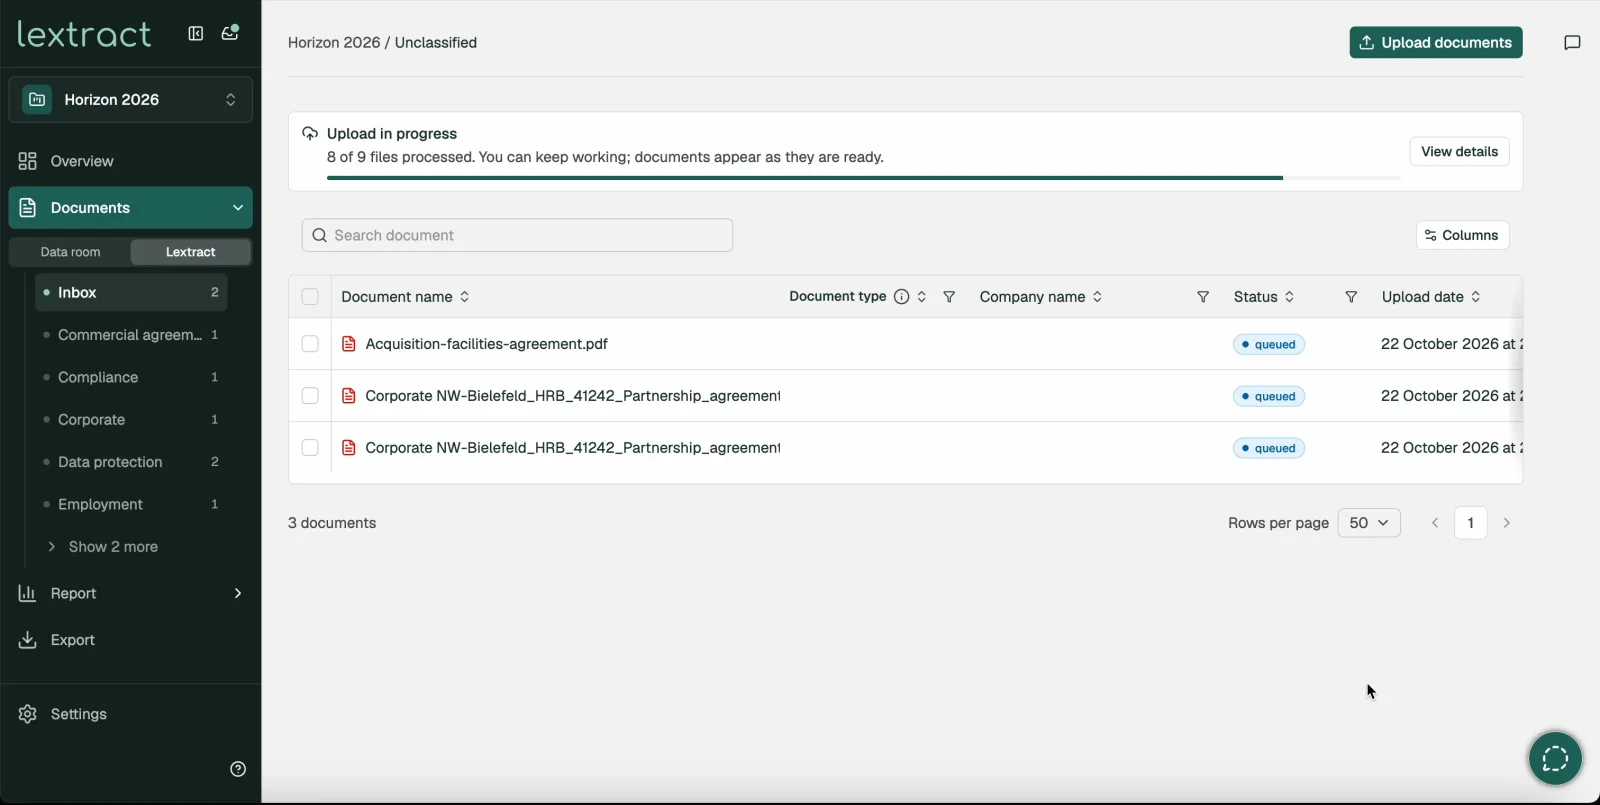Sort by Document name arrows
This screenshot has height=805, width=1600.
click(465, 297)
